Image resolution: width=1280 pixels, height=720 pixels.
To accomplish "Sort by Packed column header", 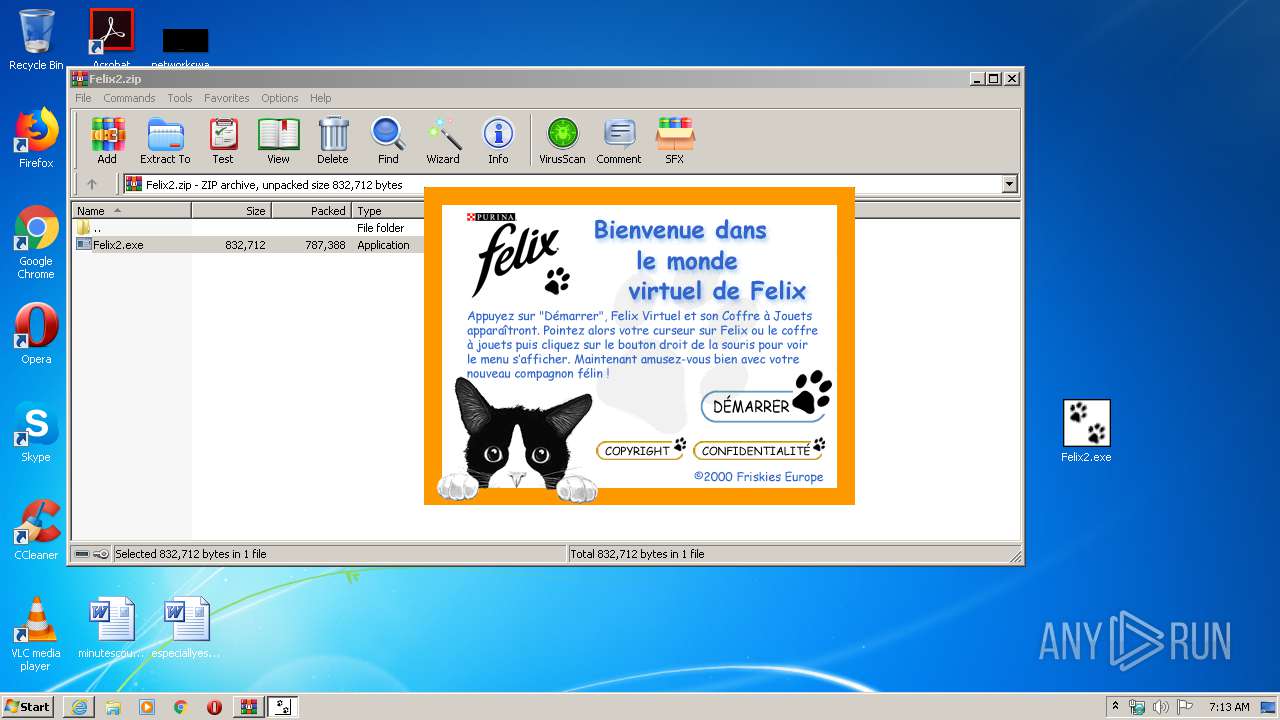I will click(311, 211).
